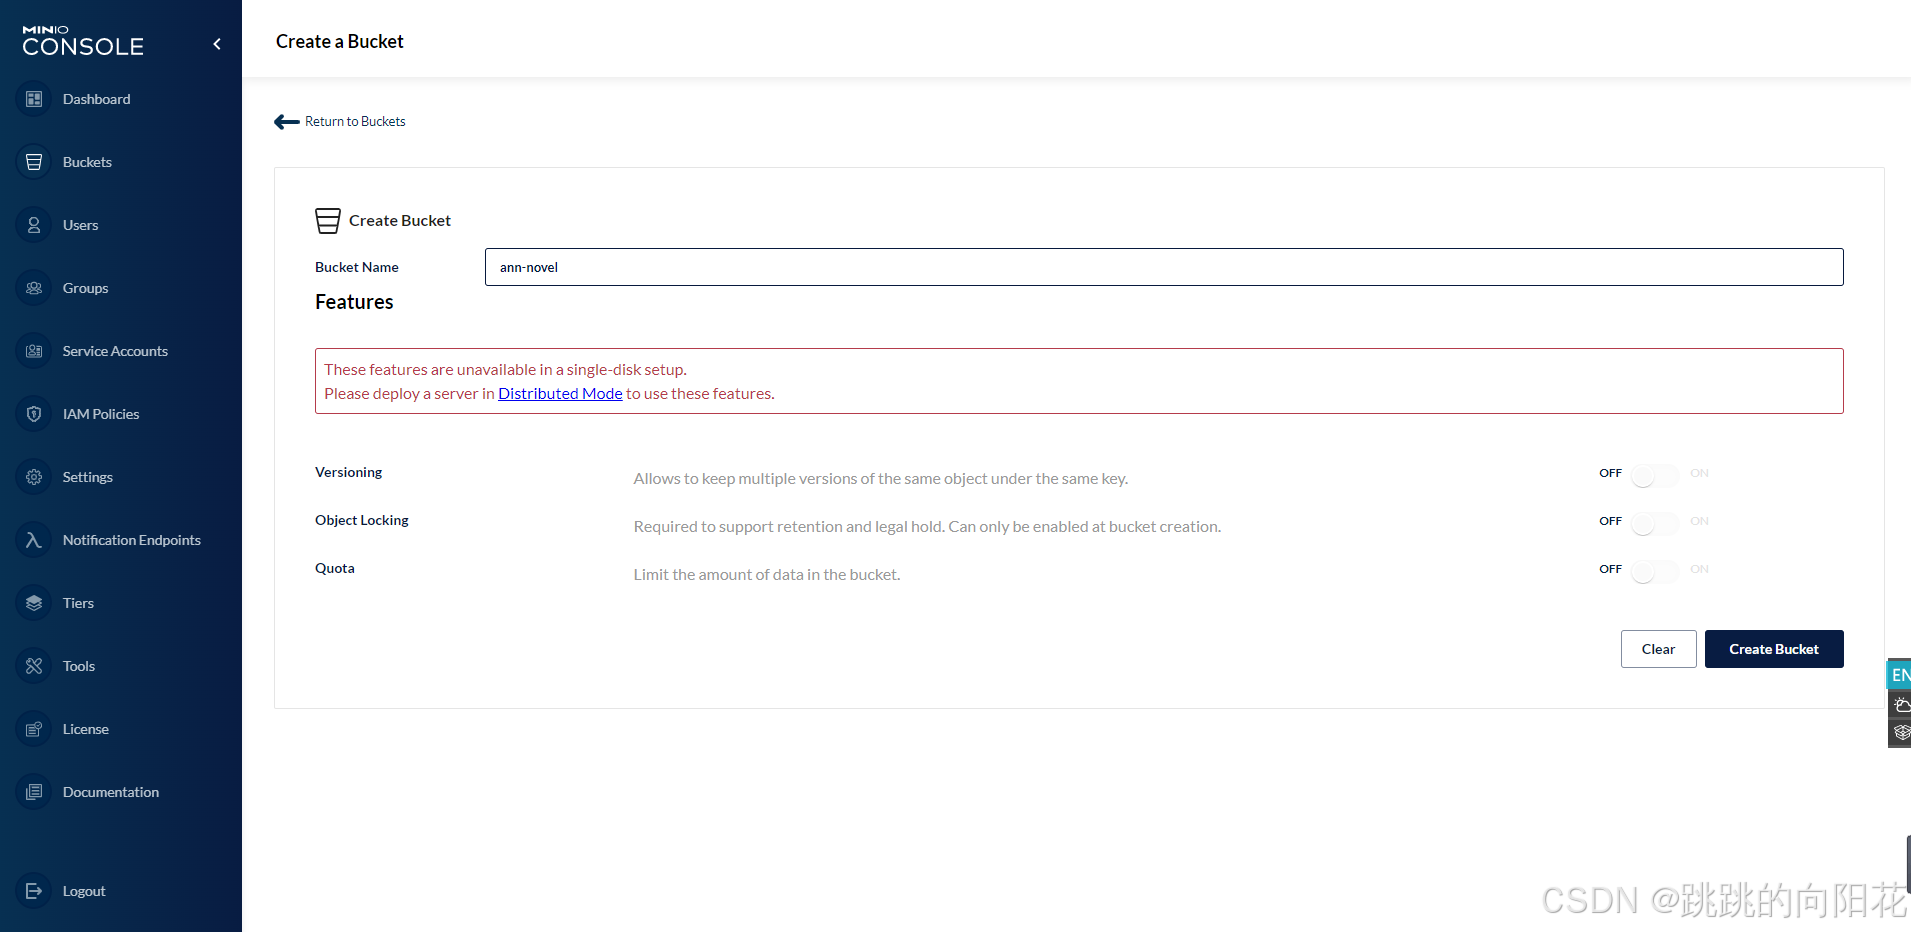The image size is (1911, 932).
Task: Click the License icon in sidebar
Action: 34,729
